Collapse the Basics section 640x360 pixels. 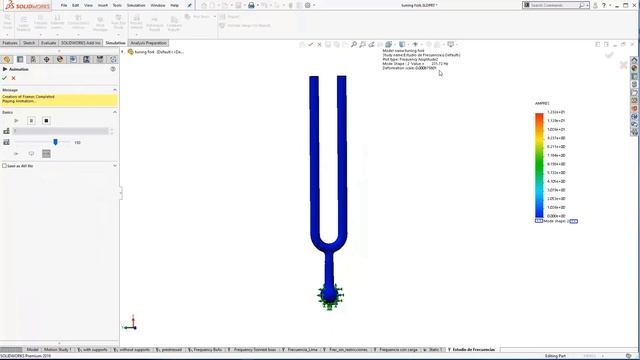tap(115, 112)
